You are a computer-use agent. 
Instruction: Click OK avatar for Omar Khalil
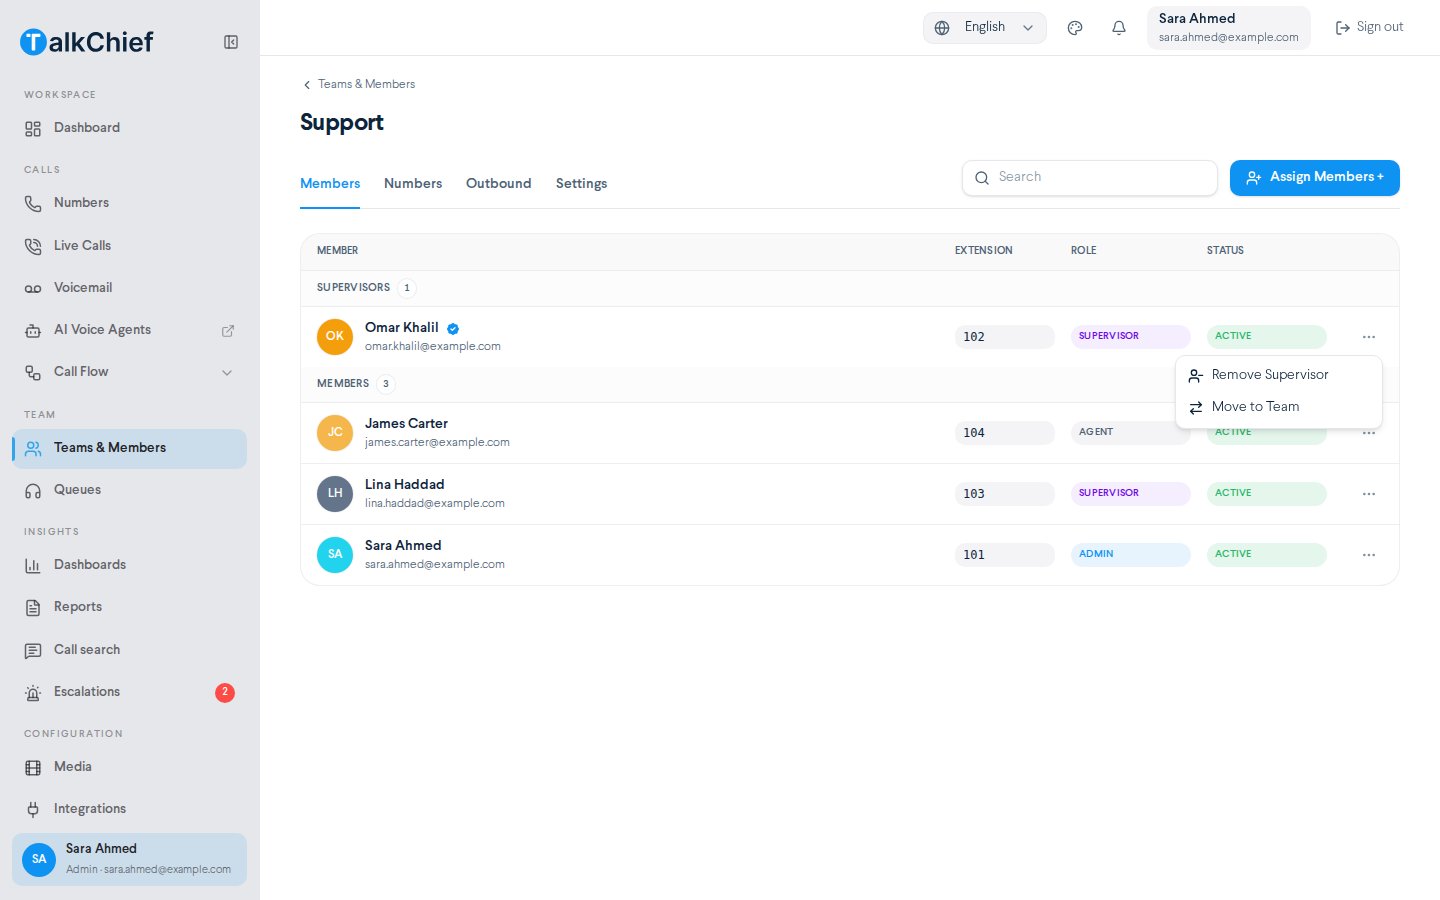coord(335,336)
